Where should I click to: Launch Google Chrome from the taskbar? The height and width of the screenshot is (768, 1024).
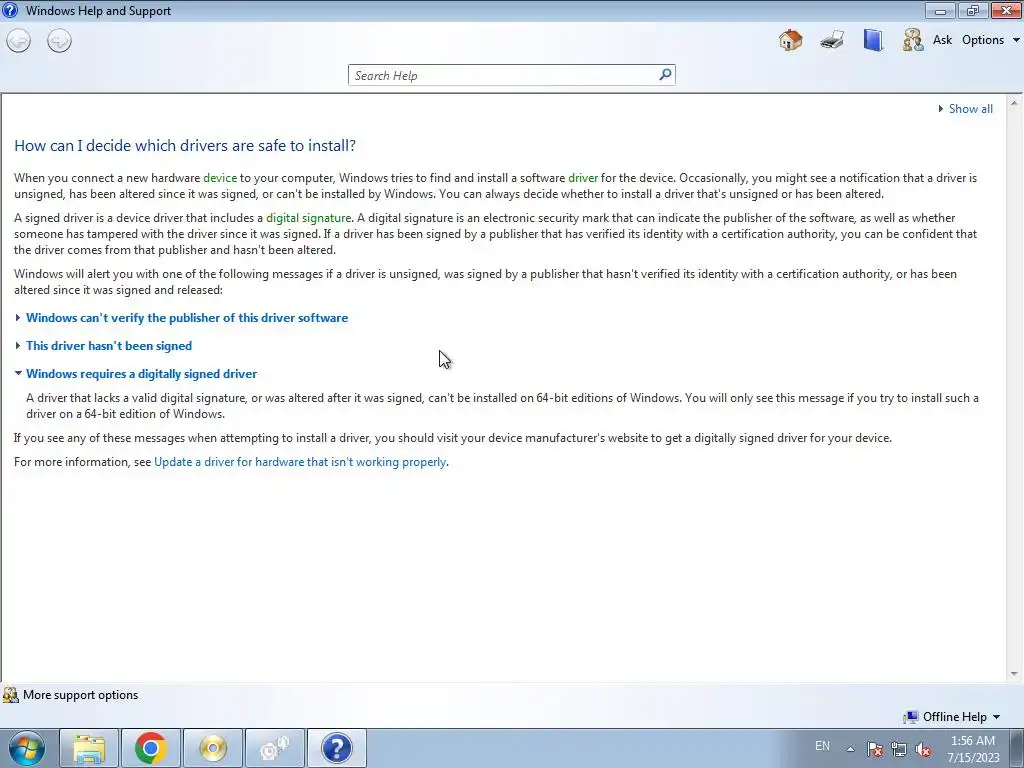pos(151,748)
